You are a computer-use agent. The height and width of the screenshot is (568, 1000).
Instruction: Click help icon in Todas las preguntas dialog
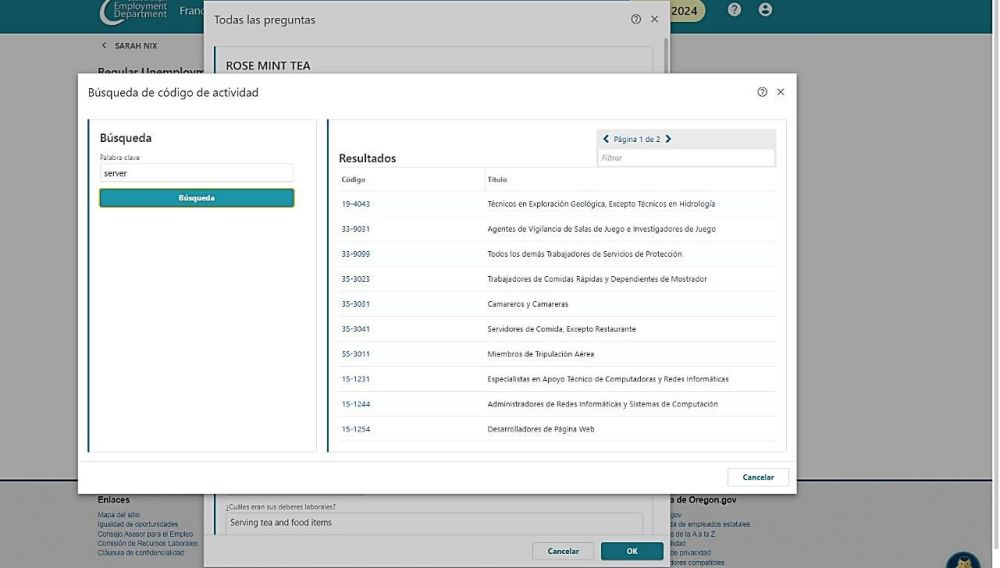(x=636, y=19)
